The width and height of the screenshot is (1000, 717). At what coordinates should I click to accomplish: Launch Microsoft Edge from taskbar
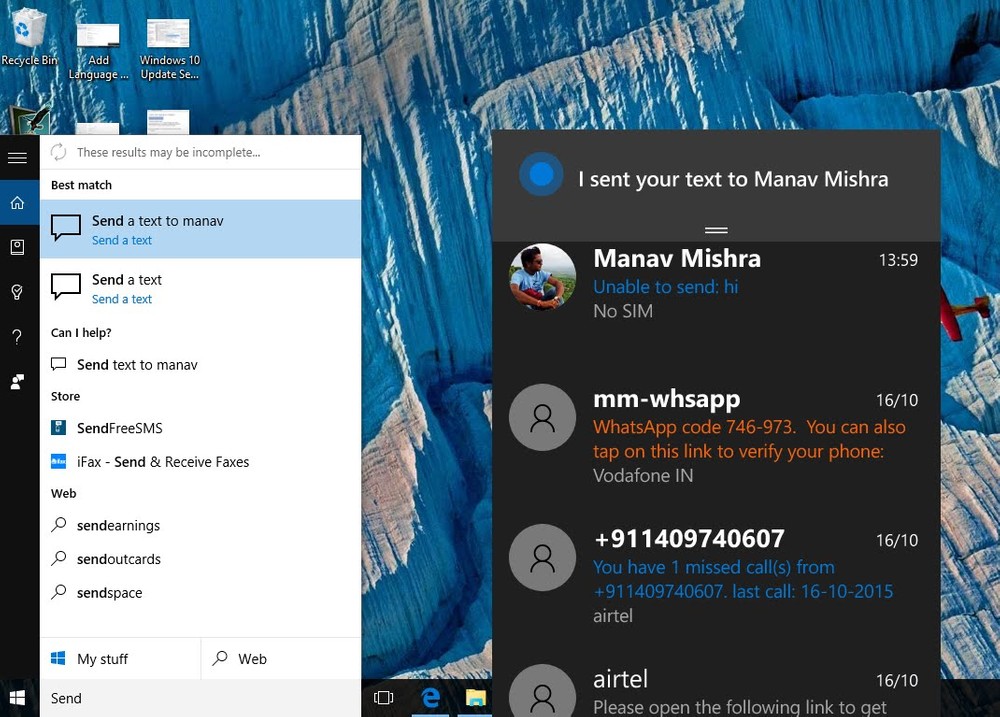[430, 698]
